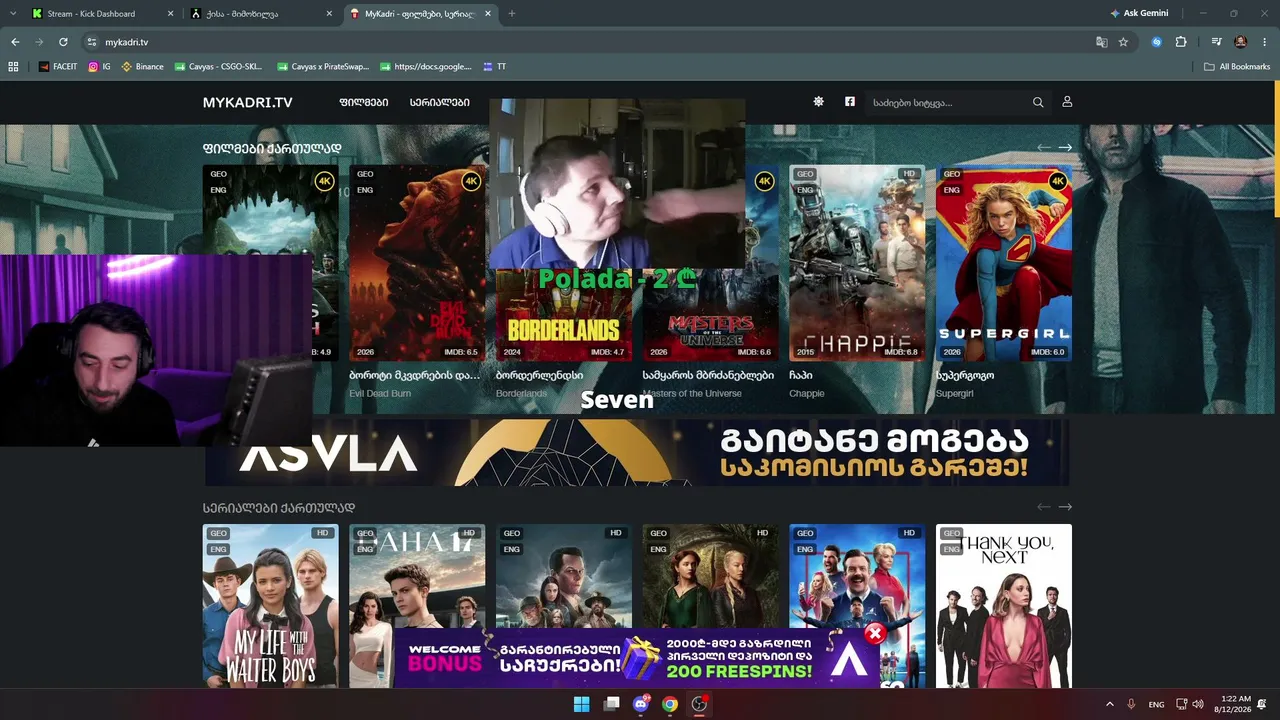Screen dimensions: 1280x720
Task: Open the TT bookmark
Action: pos(495,67)
